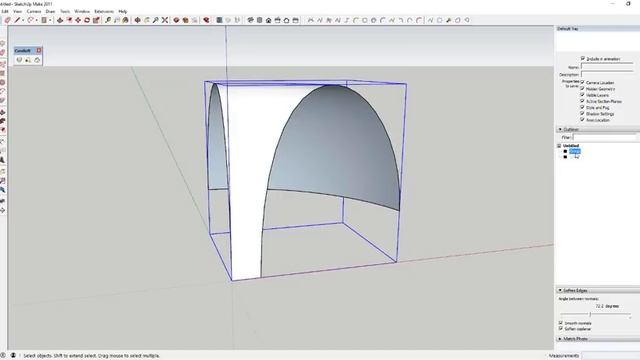
Task: Uncheck Camera Location property
Action: click(582, 82)
